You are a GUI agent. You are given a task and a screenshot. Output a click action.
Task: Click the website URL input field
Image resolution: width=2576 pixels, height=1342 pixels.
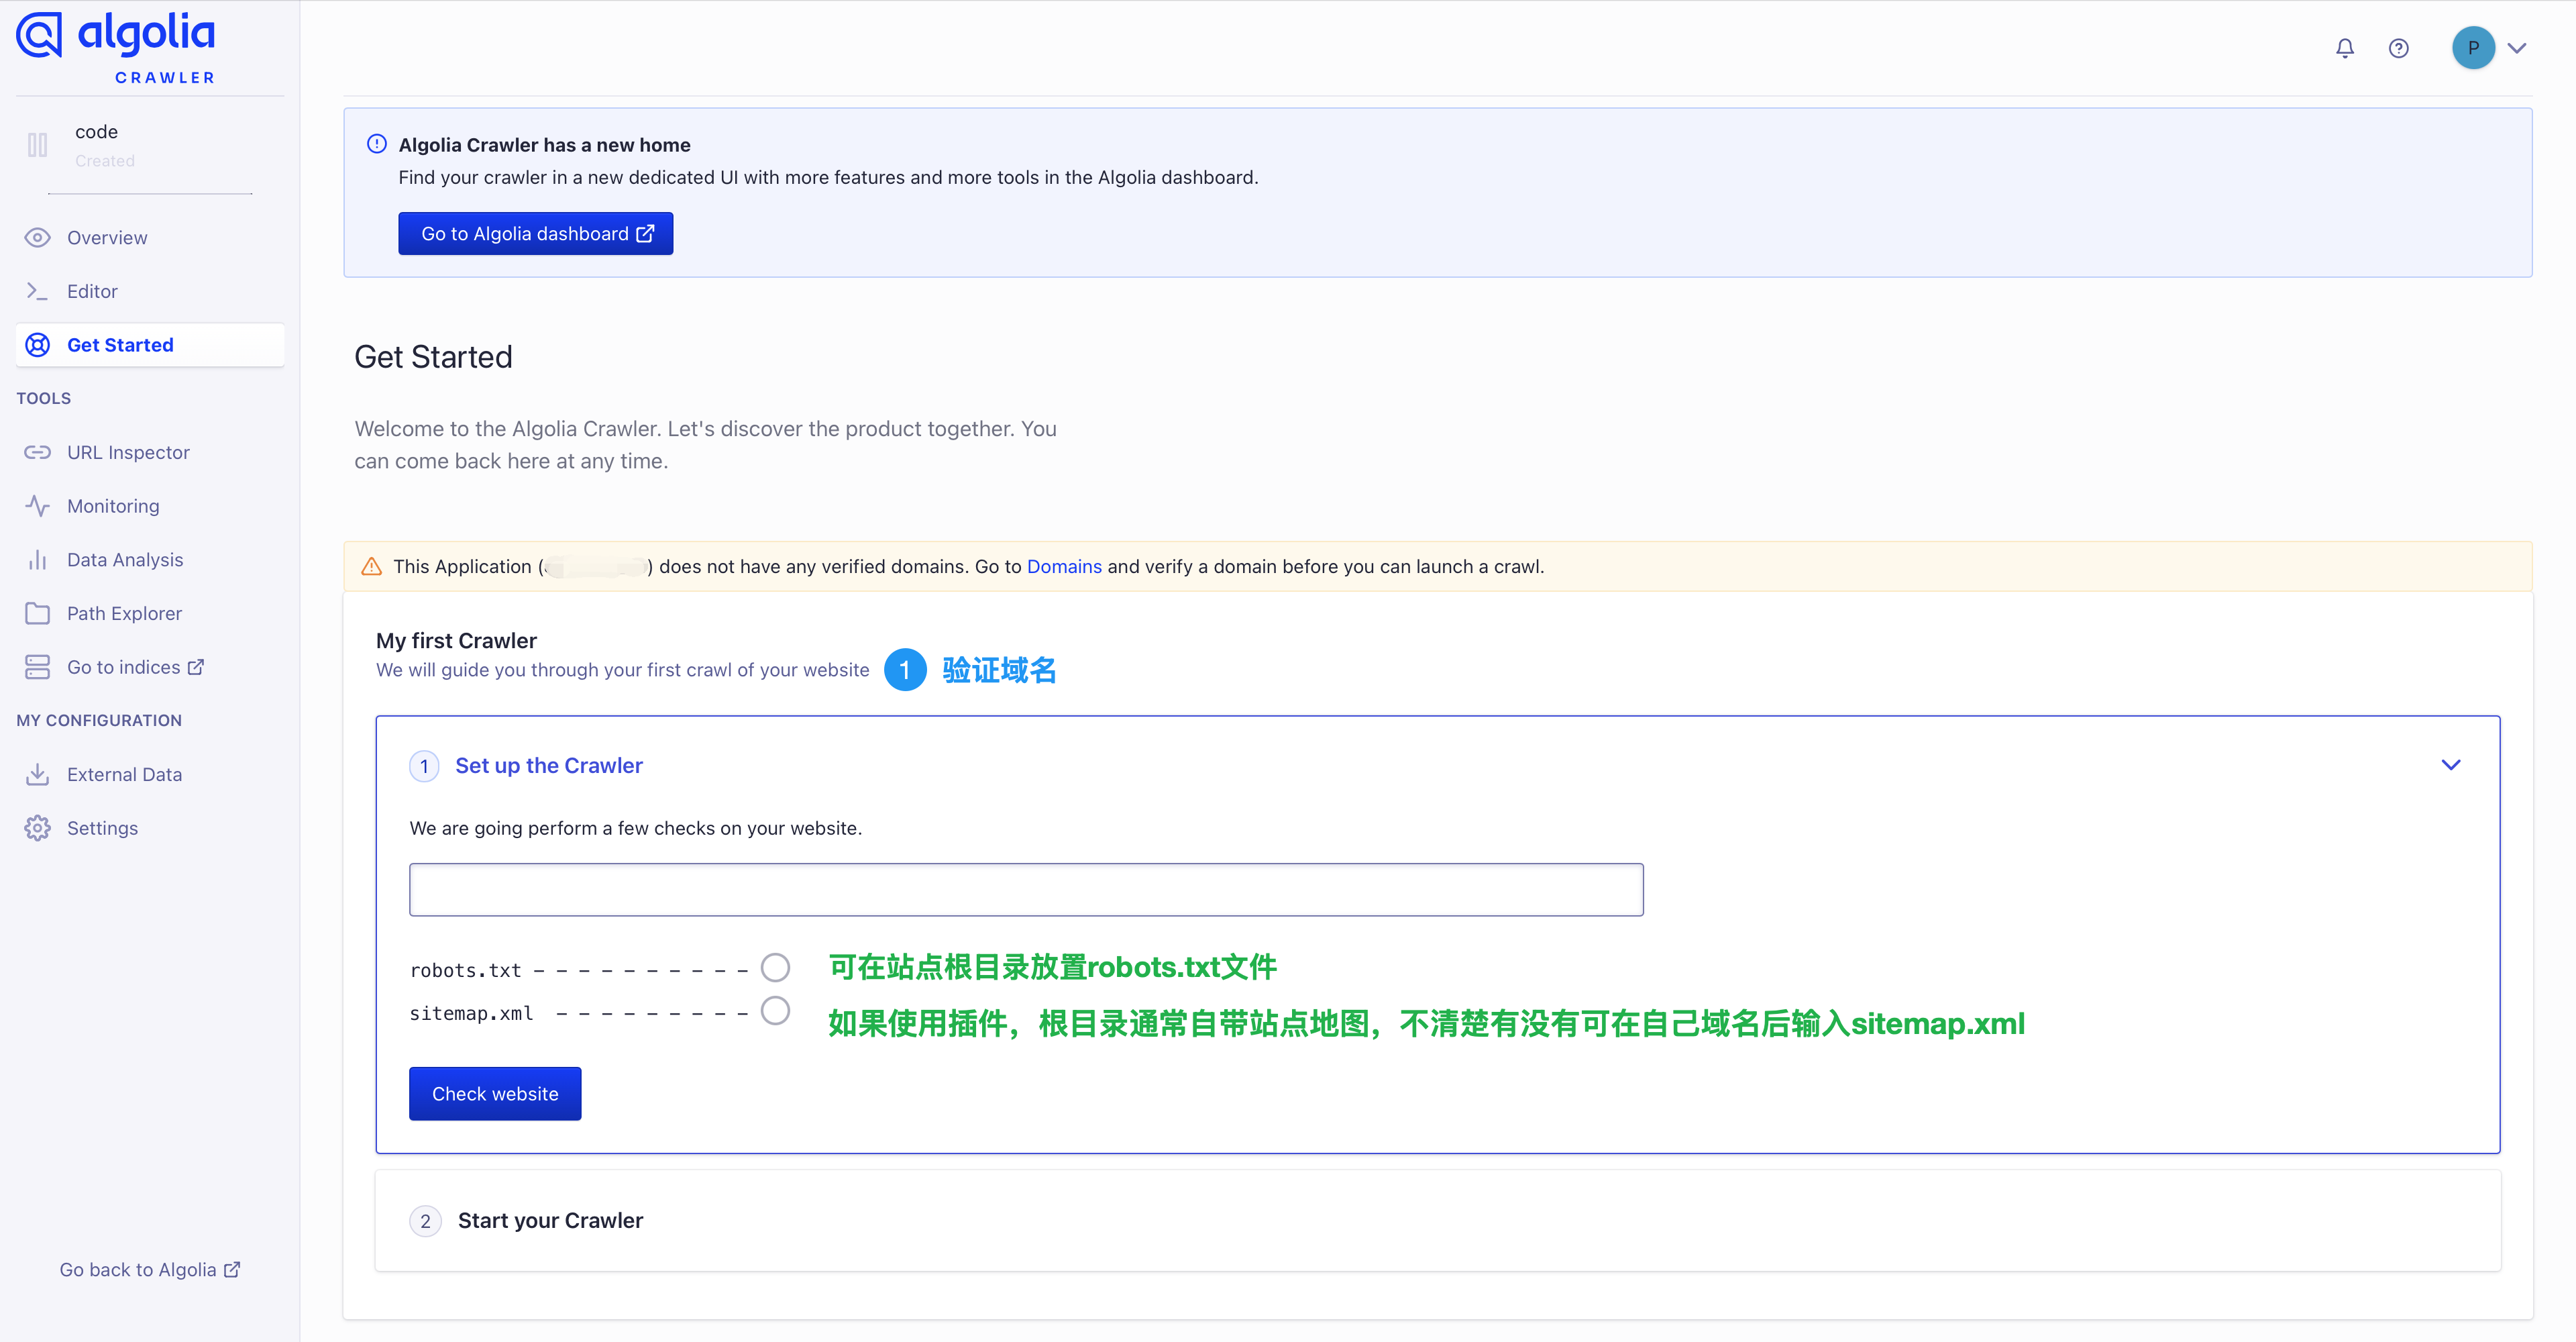(x=1025, y=890)
